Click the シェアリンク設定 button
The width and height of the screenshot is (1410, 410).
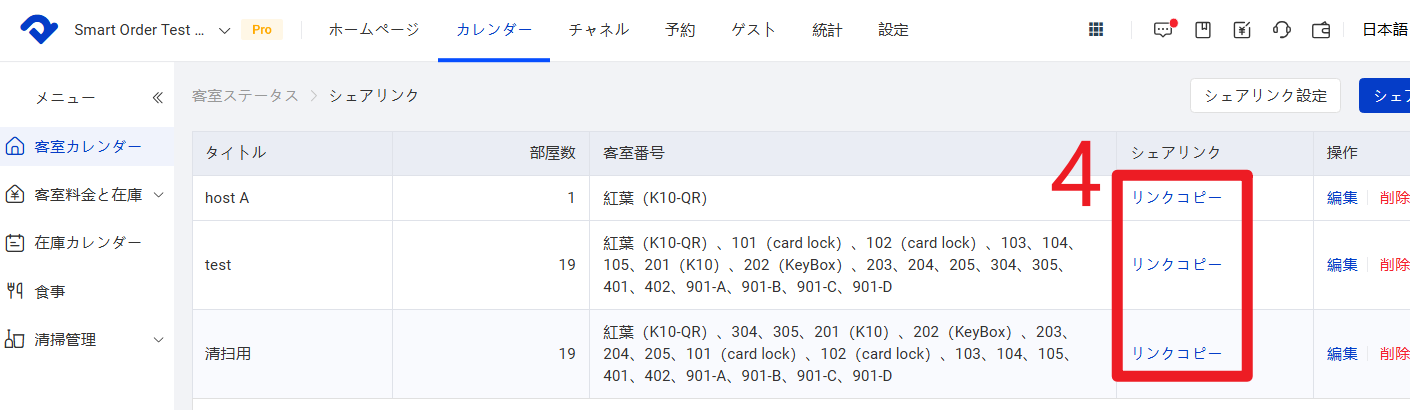[1264, 96]
